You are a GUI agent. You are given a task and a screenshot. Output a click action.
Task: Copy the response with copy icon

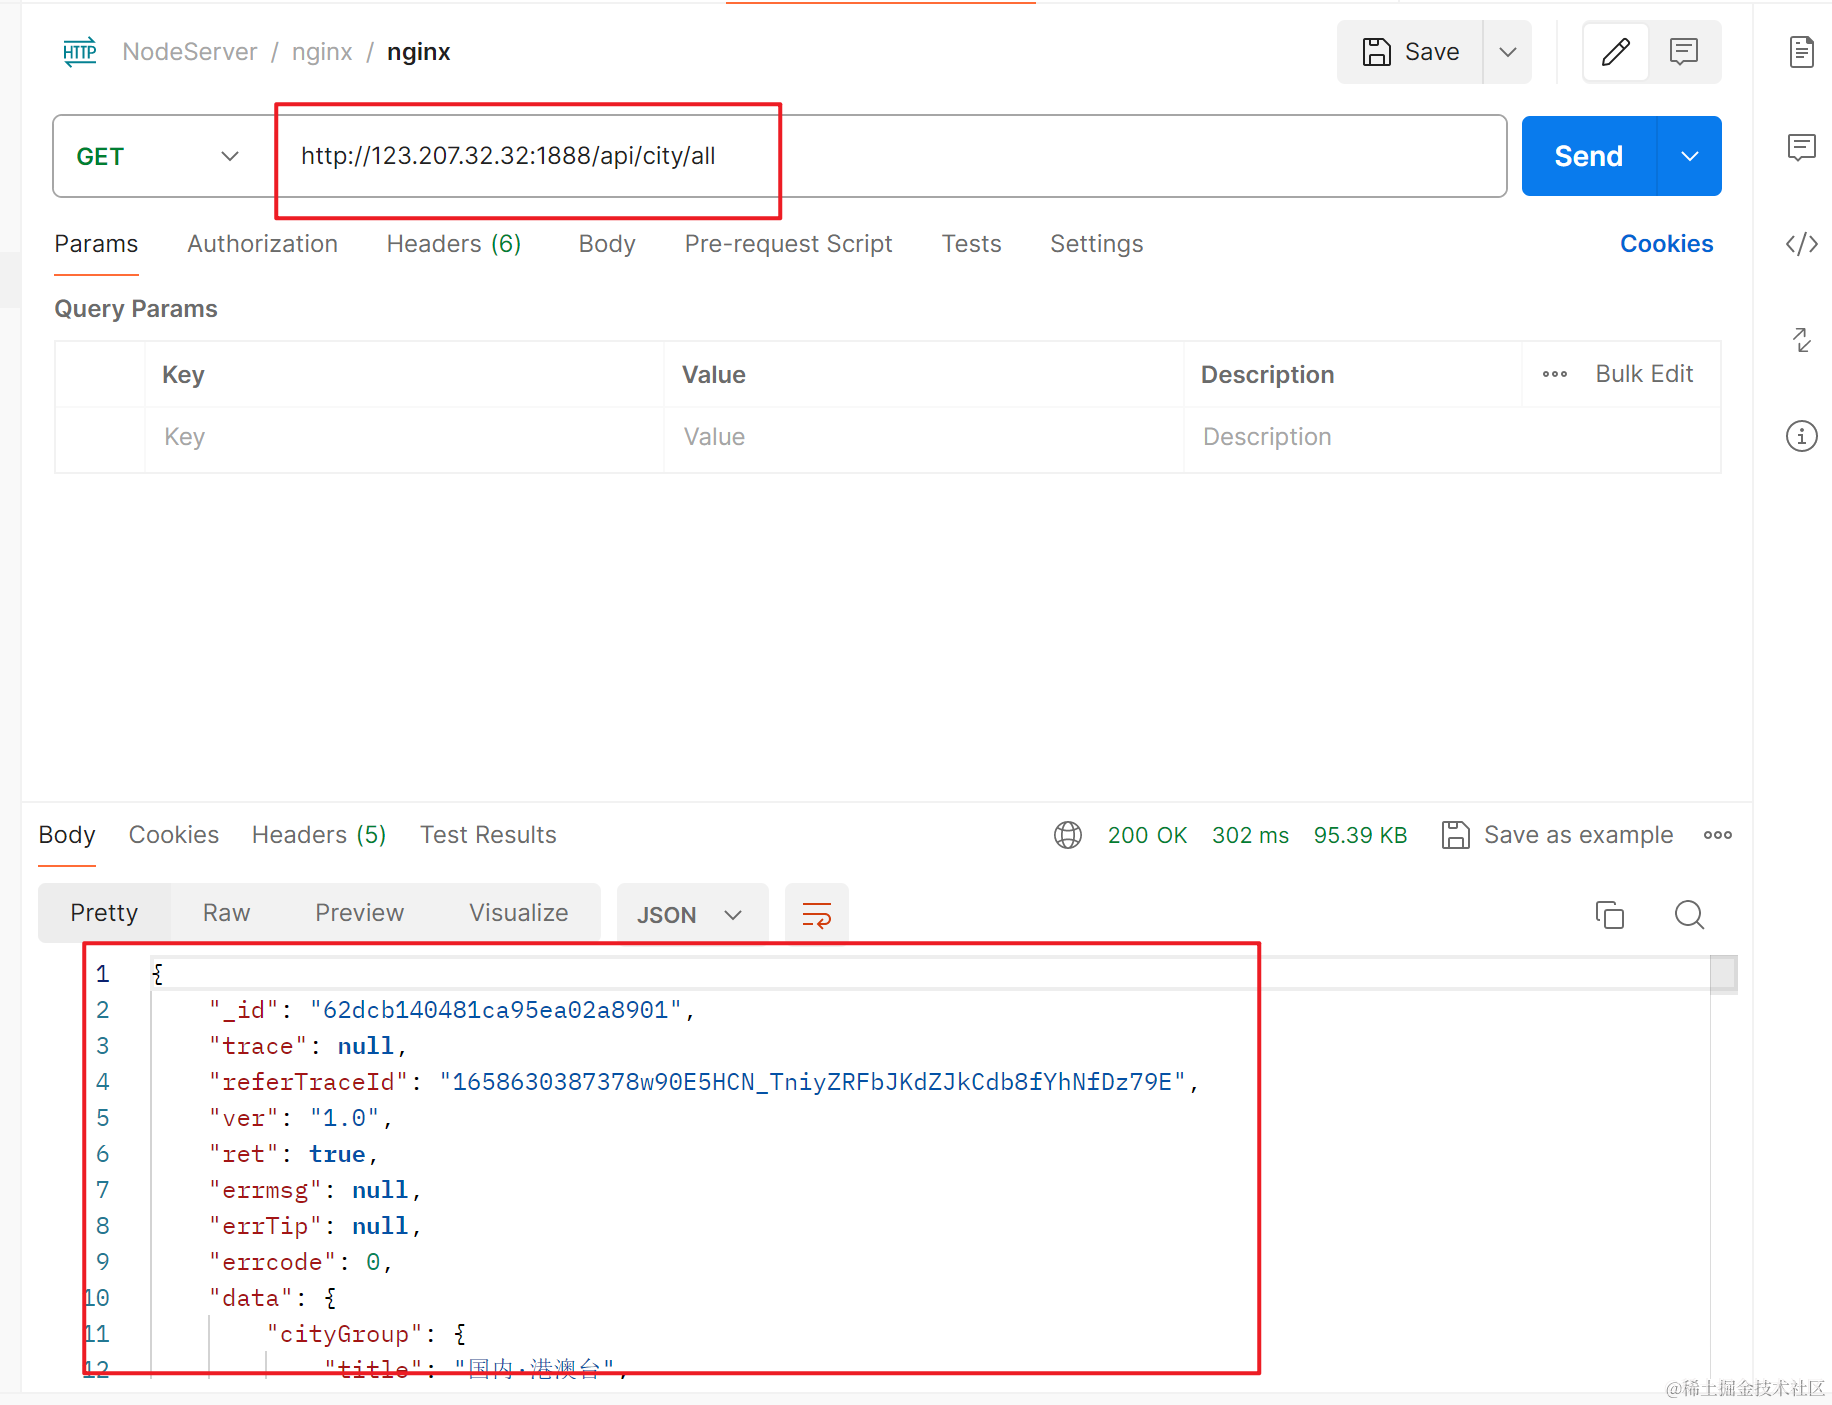point(1610,915)
